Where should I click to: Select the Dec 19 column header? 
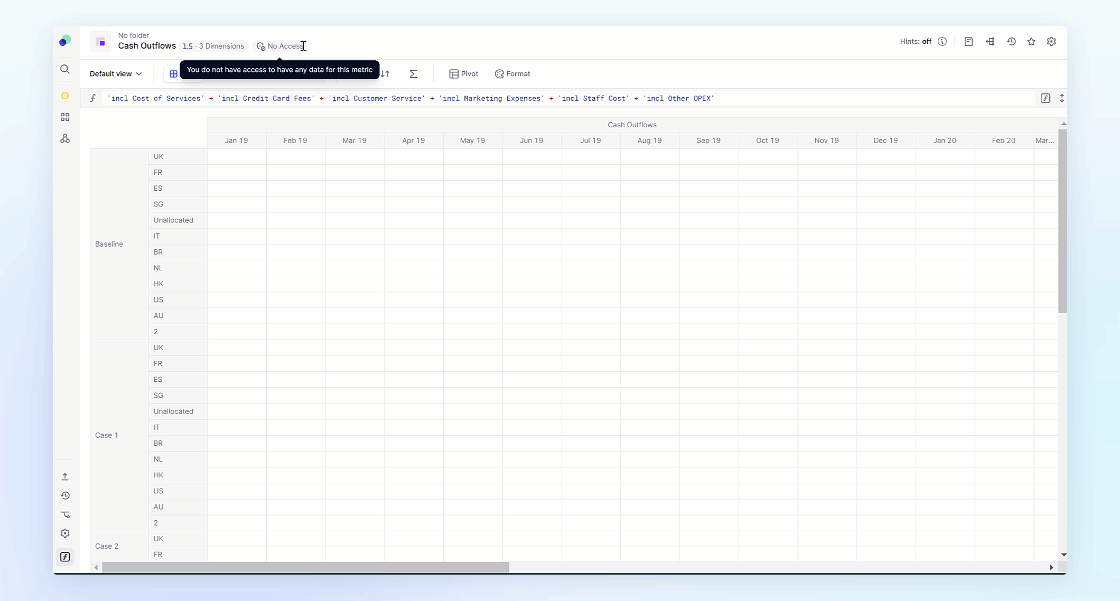[886, 141]
